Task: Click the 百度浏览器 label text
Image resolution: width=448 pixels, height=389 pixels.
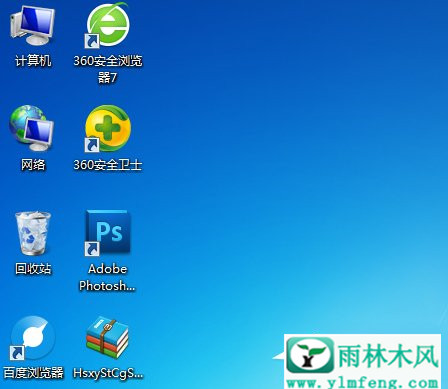Action: pos(33,373)
